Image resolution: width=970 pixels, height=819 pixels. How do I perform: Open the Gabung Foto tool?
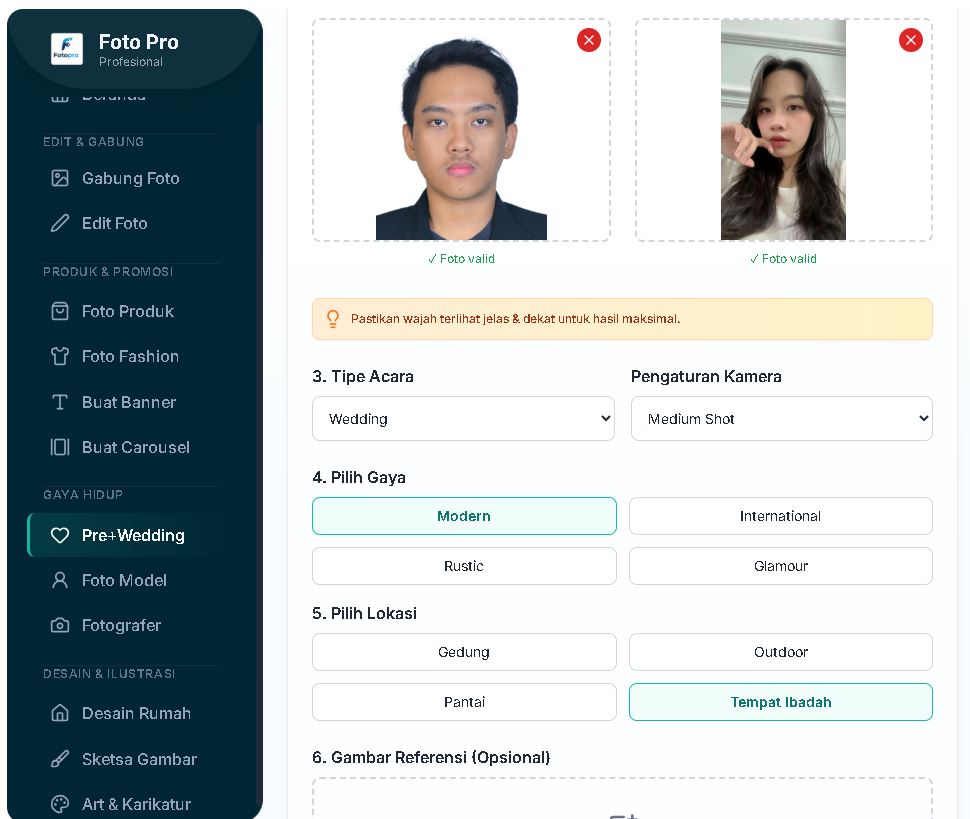(130, 178)
